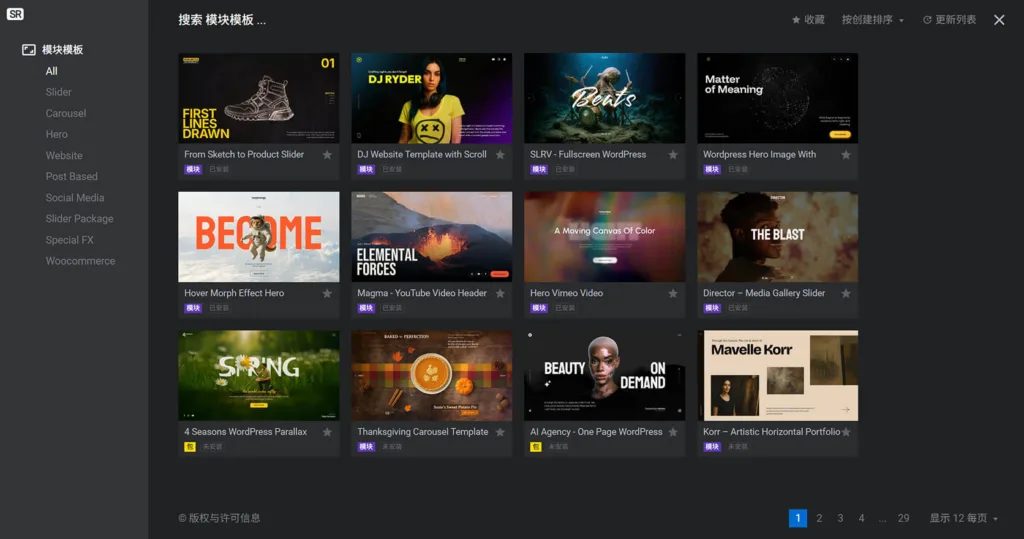Go to page 29 of templates
The height and width of the screenshot is (539, 1024).
point(903,518)
